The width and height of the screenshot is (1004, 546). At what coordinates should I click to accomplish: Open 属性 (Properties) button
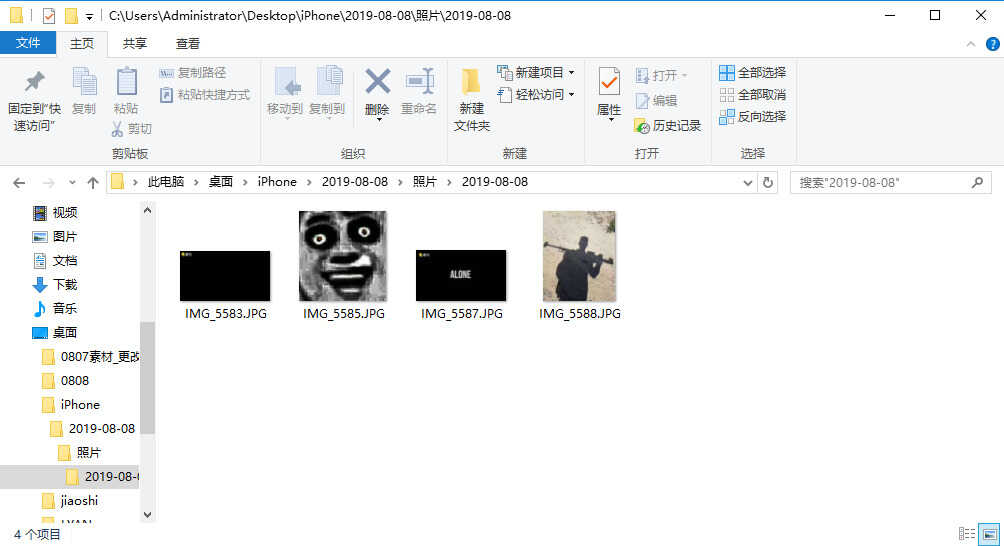click(x=609, y=93)
